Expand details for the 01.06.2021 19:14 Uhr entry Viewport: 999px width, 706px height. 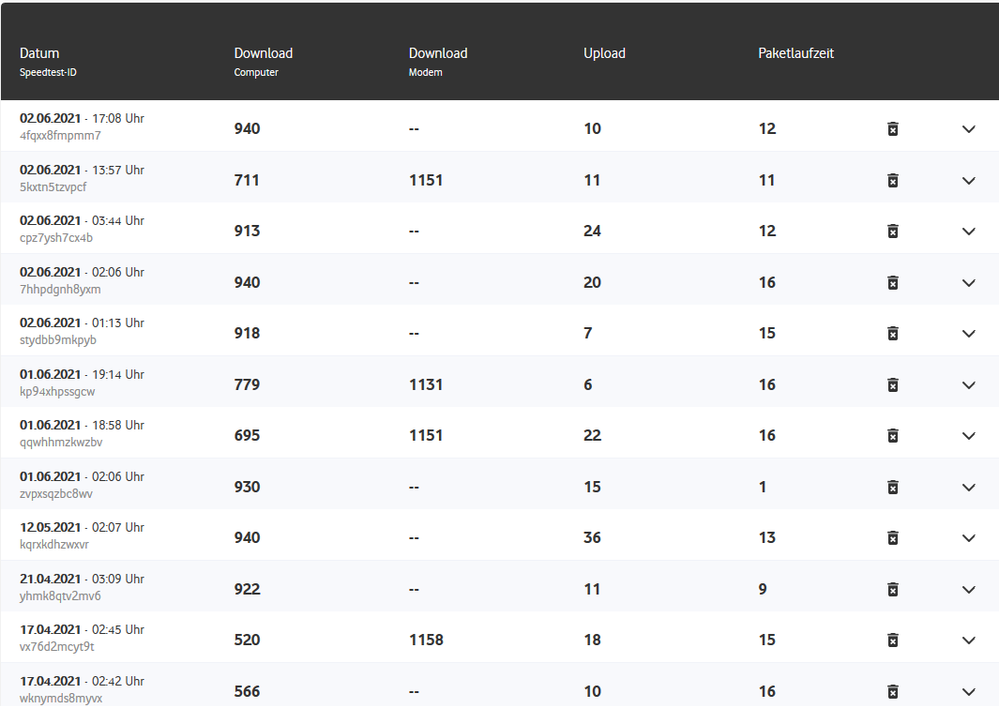click(x=968, y=385)
